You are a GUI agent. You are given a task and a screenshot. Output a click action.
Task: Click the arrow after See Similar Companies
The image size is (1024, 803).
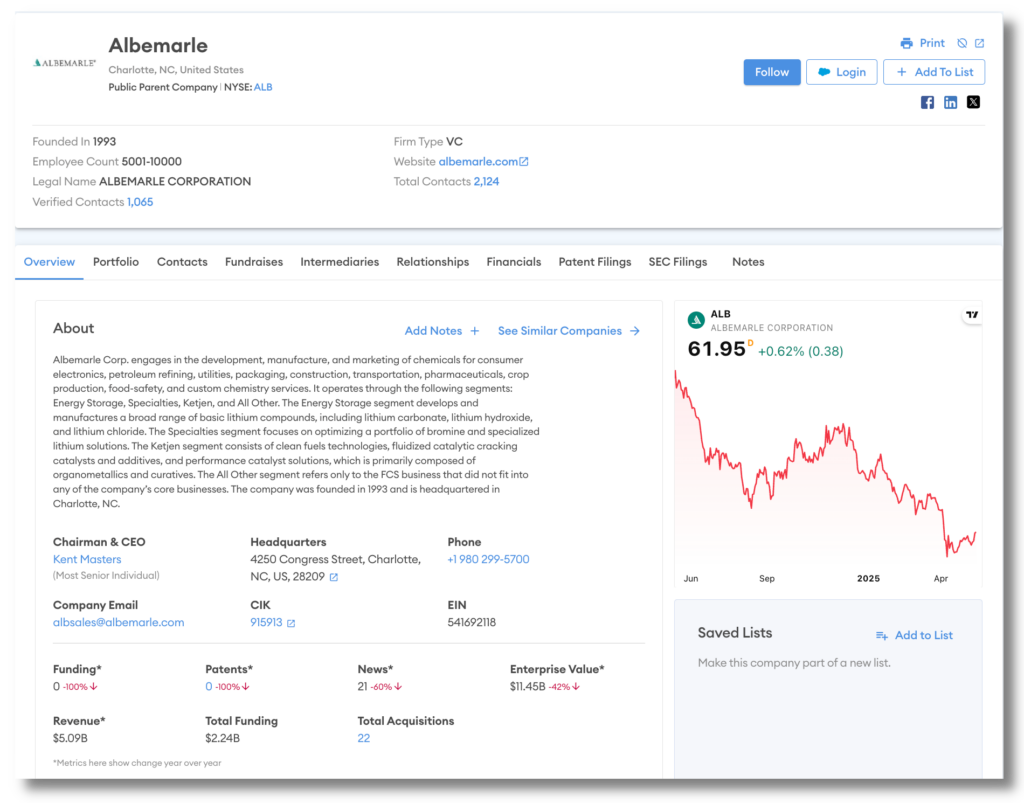tap(635, 331)
